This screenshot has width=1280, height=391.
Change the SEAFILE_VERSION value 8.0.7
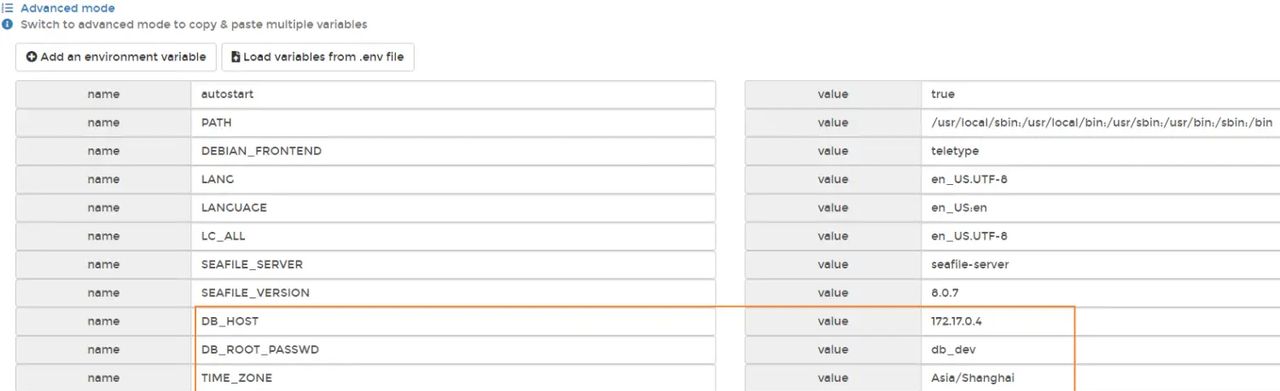pos(1100,294)
